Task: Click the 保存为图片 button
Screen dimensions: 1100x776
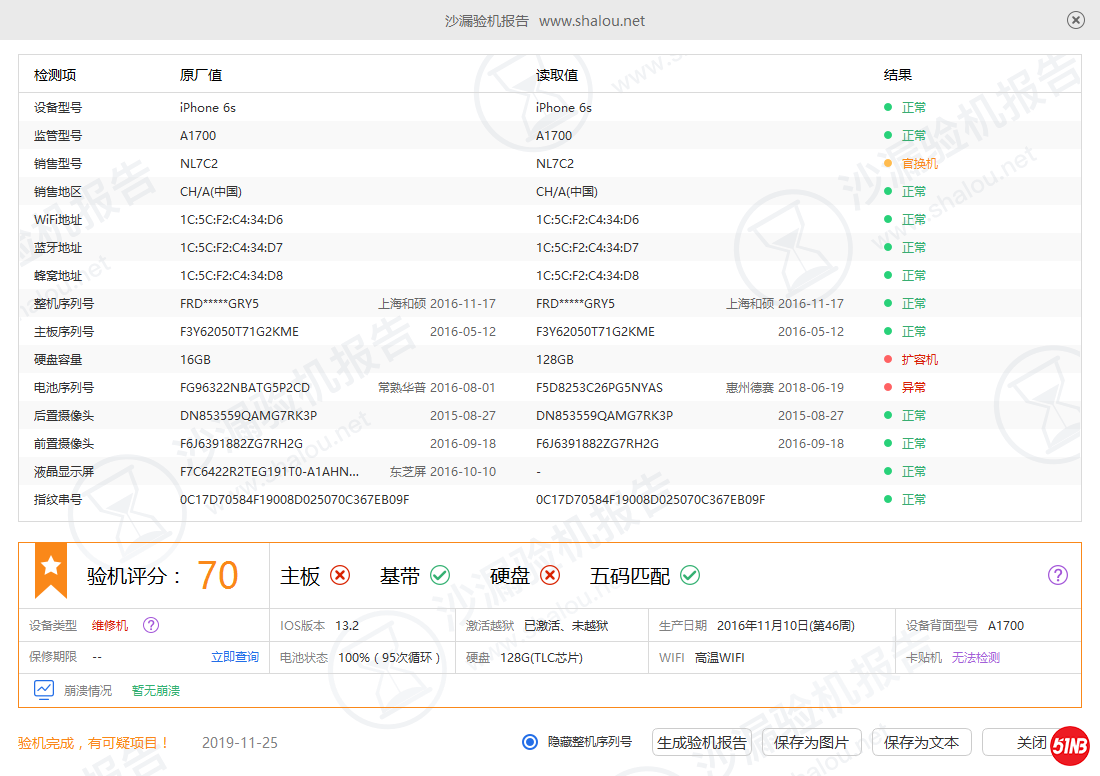Action: (x=811, y=742)
